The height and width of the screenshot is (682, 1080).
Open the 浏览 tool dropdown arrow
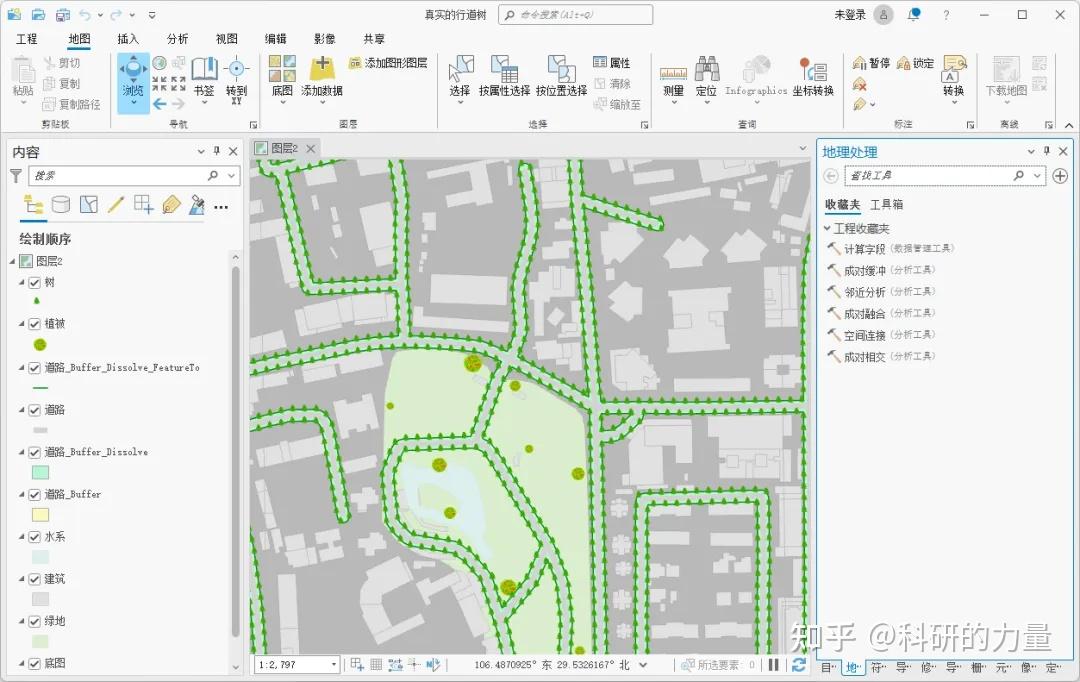click(x=133, y=103)
